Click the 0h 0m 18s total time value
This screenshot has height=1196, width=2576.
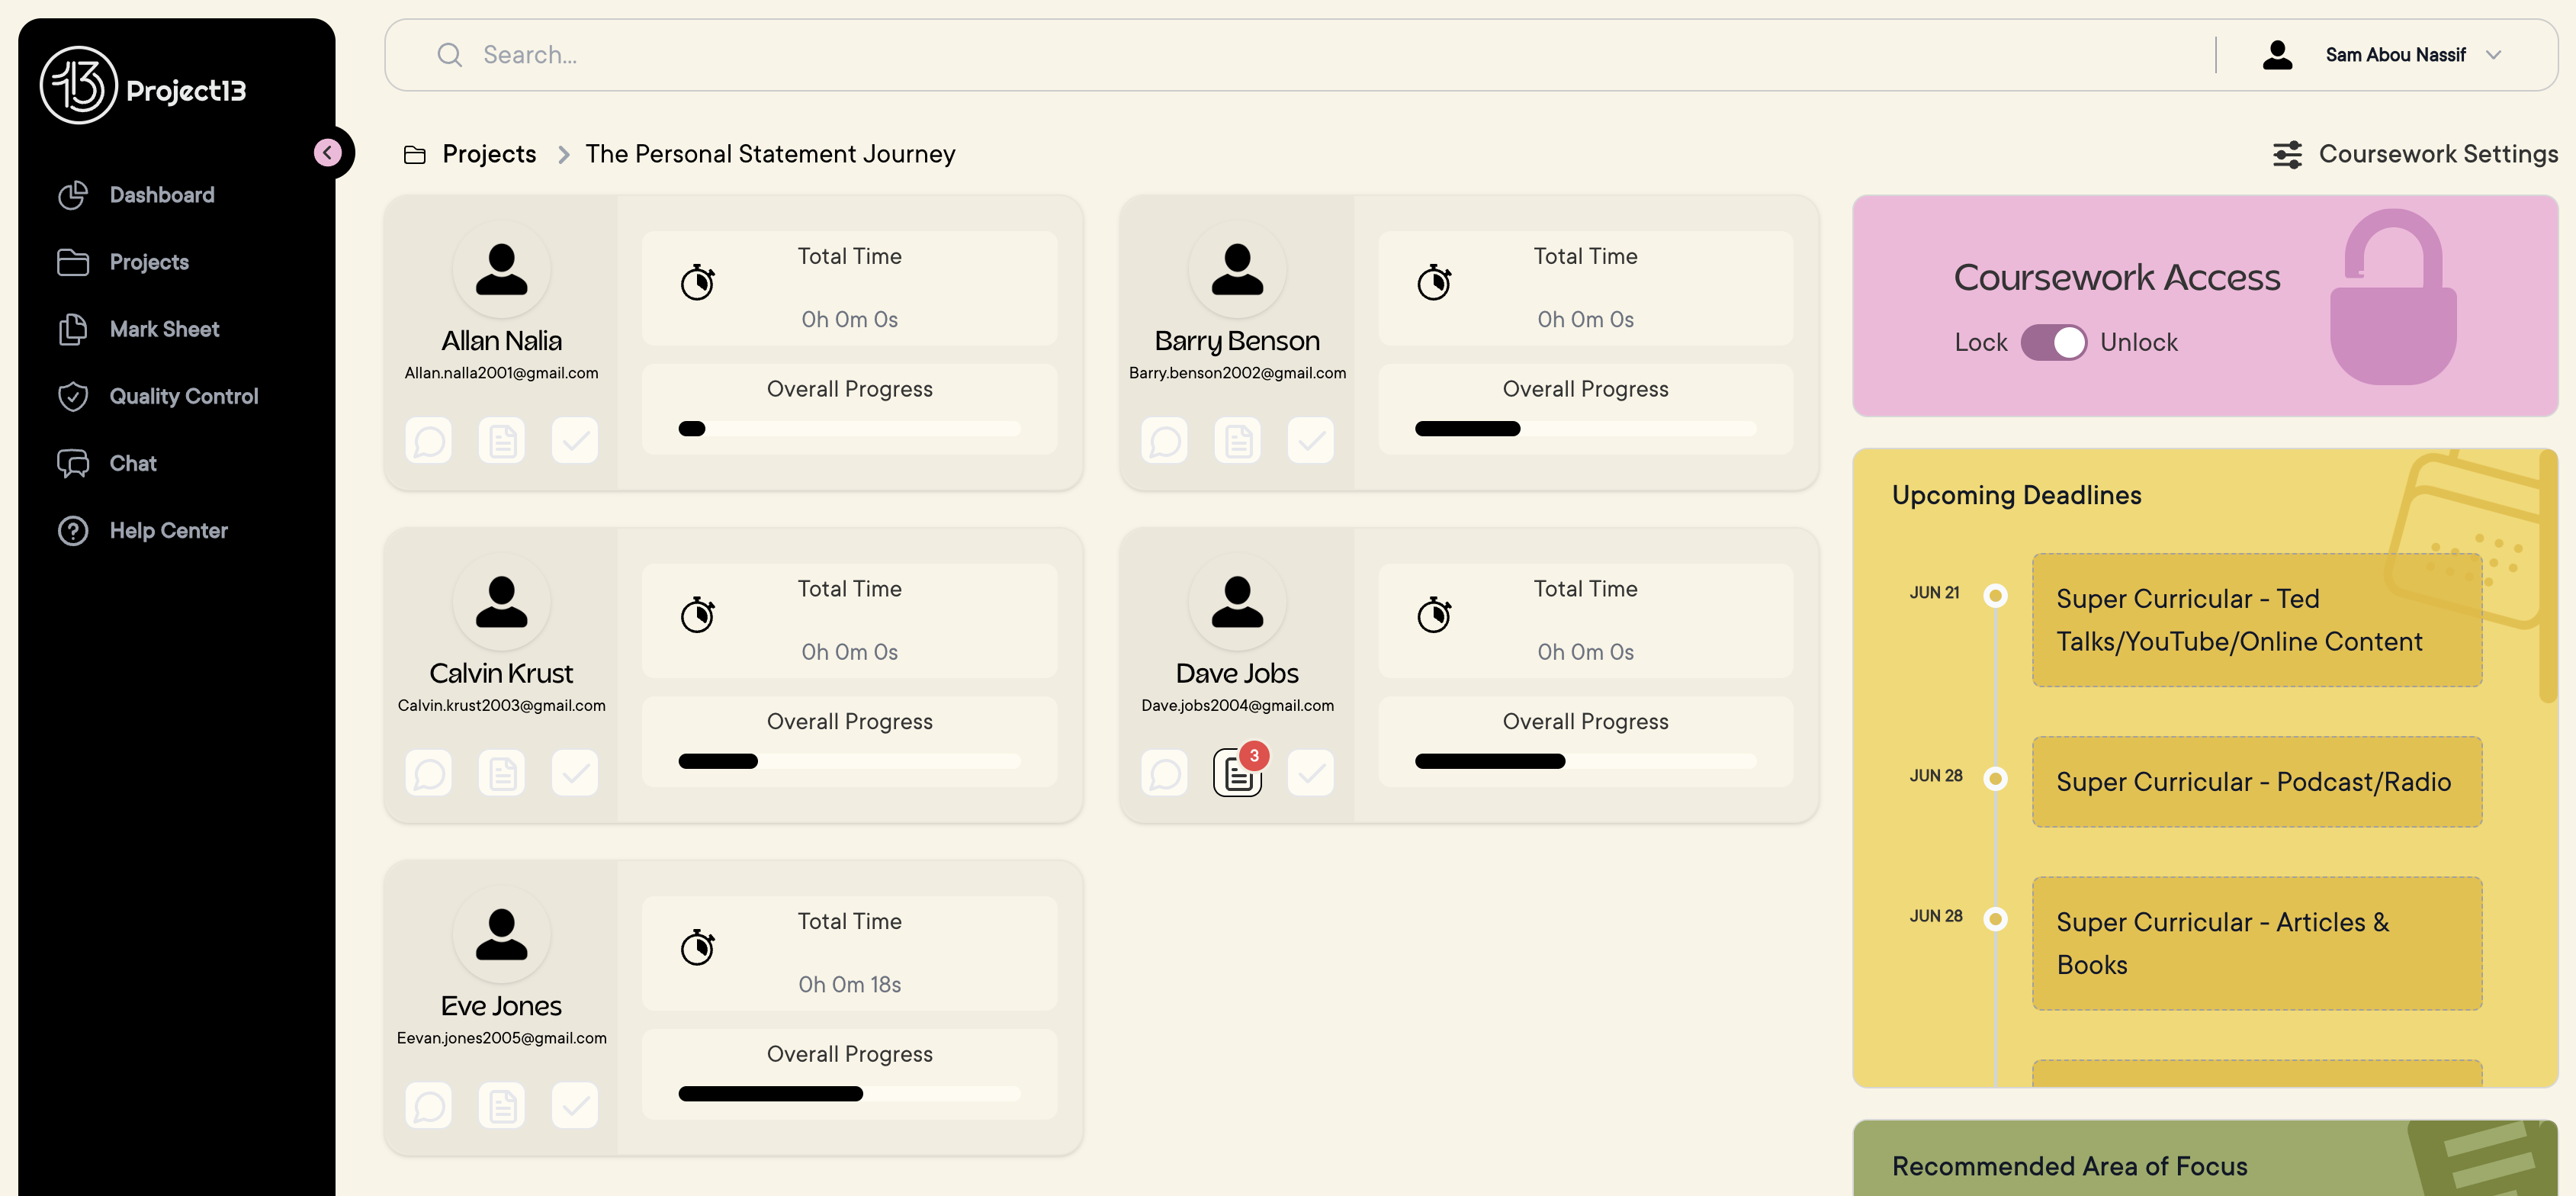click(849, 984)
